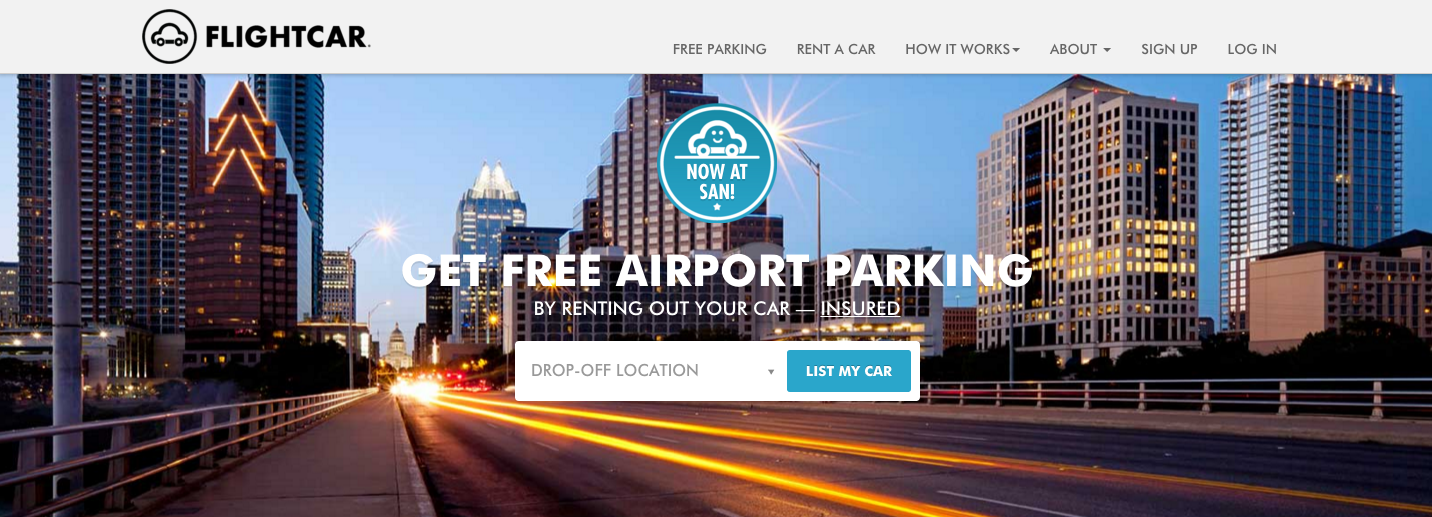Click the FlightCar circular car logo icon
The image size is (1432, 517).
(170, 37)
